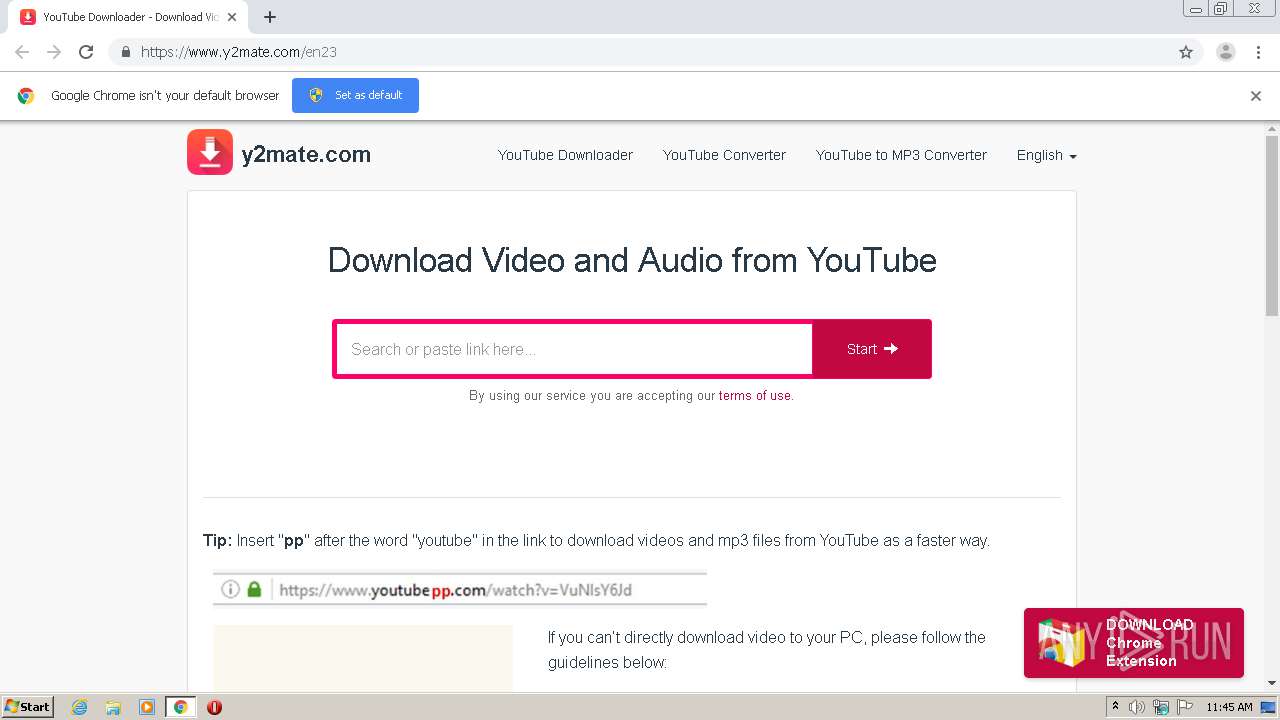Viewport: 1280px width, 720px height.
Task: Click the scrollbar up arrow
Action: pos(1272,129)
